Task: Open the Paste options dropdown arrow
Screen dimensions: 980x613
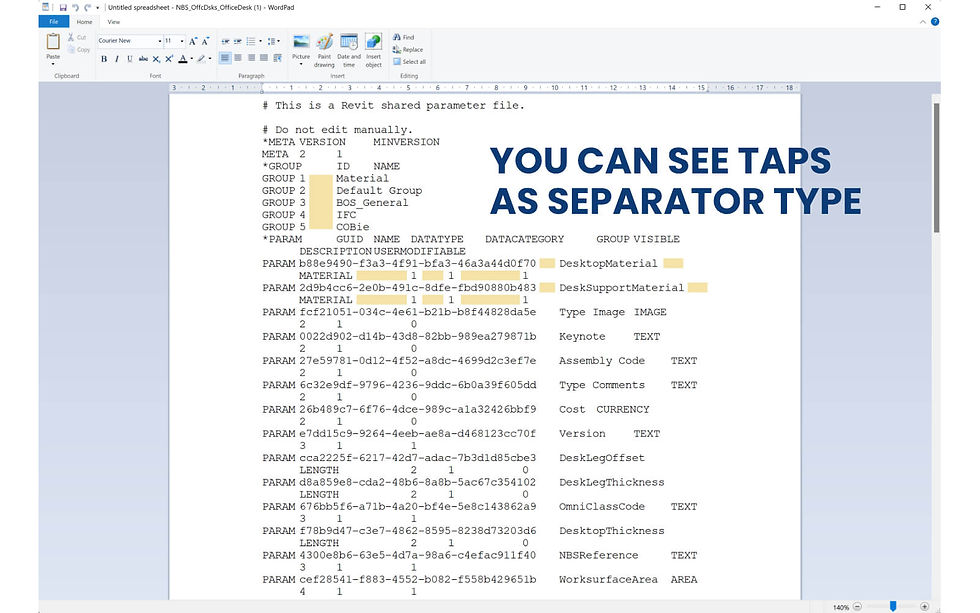Action: tap(53, 64)
